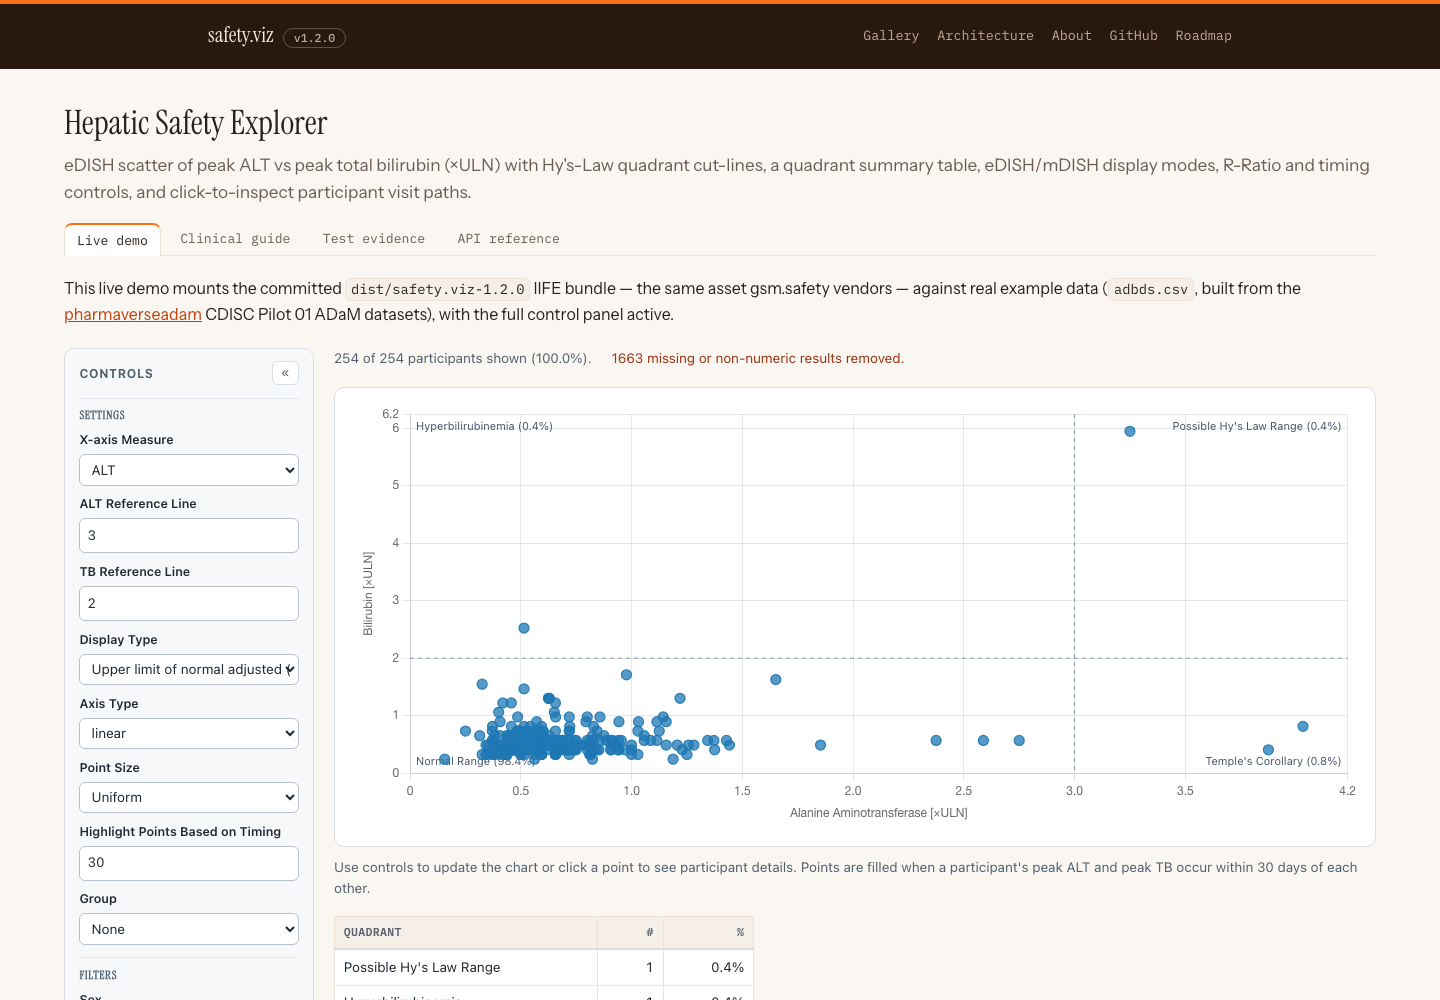
Task: Open the Axis Type linear dropdown
Action: (189, 733)
